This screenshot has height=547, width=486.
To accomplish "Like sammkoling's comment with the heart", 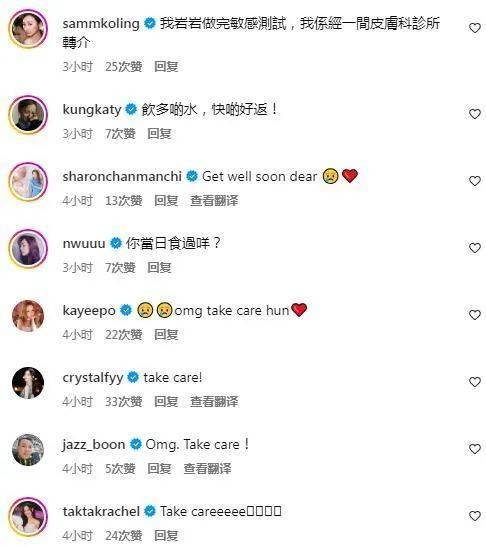I will point(474,28).
